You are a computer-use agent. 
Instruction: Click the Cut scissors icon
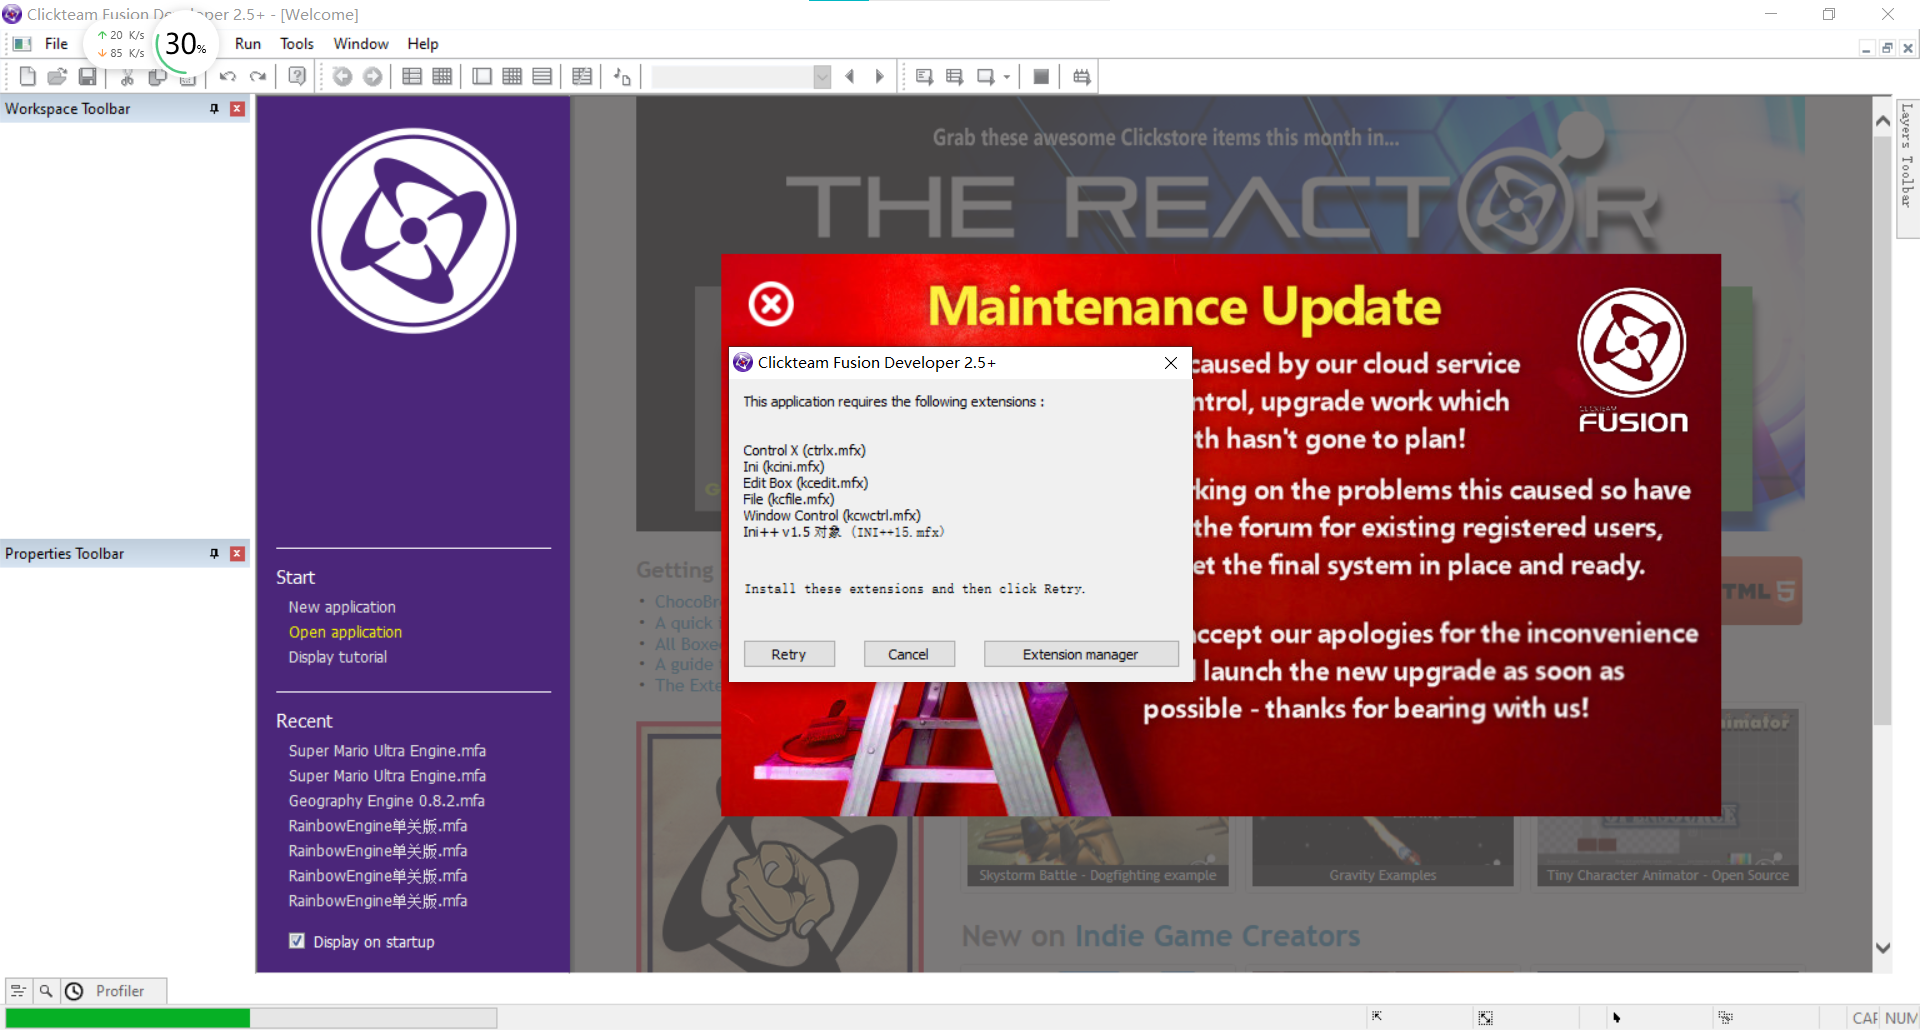pyautogui.click(x=127, y=78)
